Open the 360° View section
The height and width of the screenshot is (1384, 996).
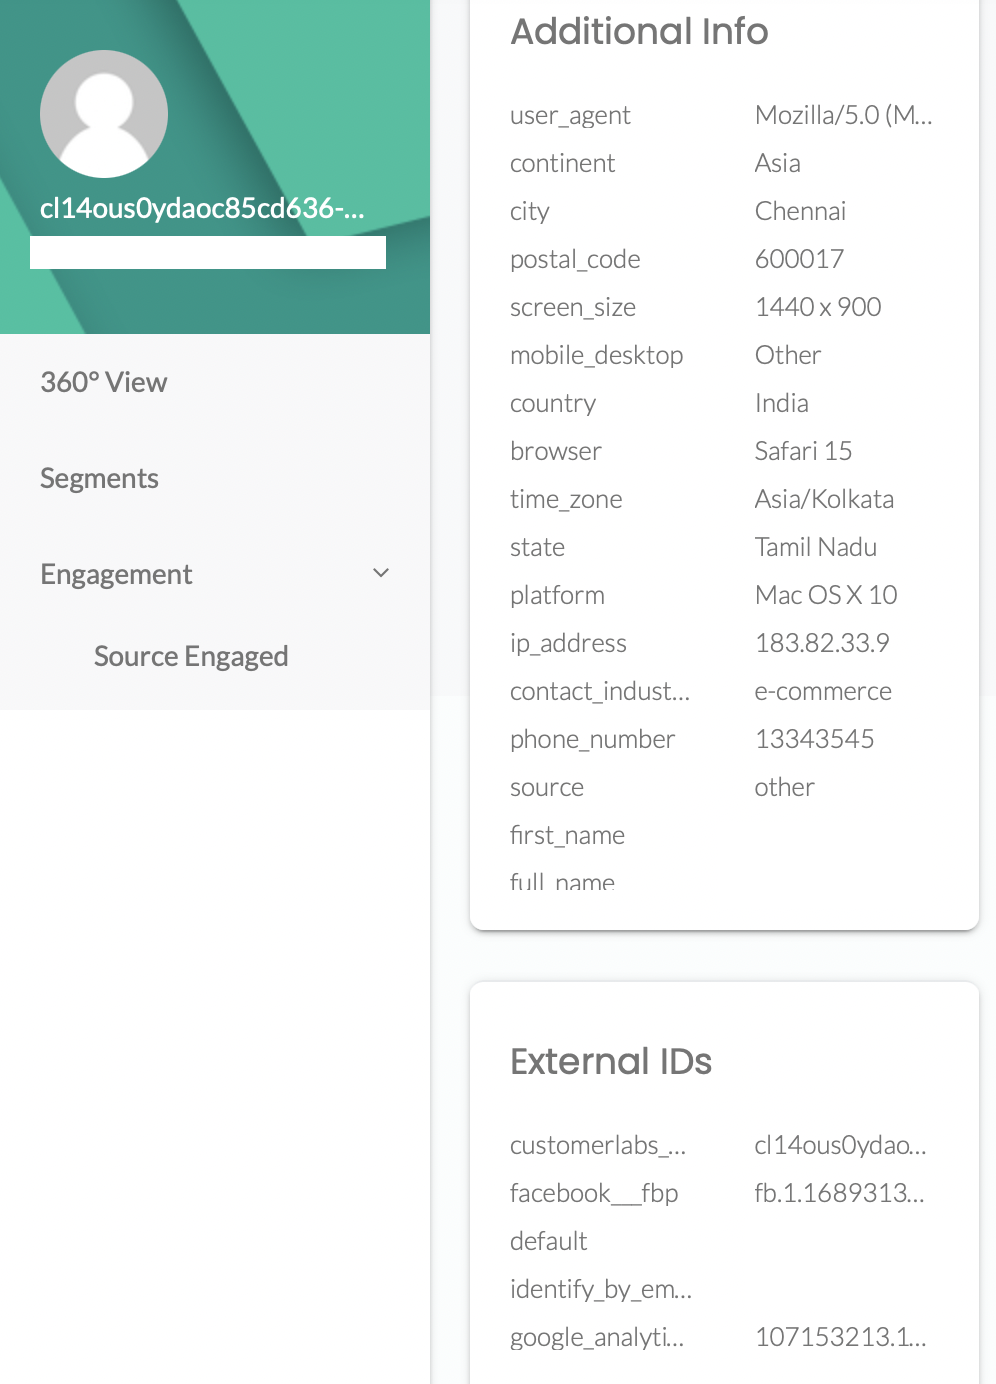click(x=103, y=382)
